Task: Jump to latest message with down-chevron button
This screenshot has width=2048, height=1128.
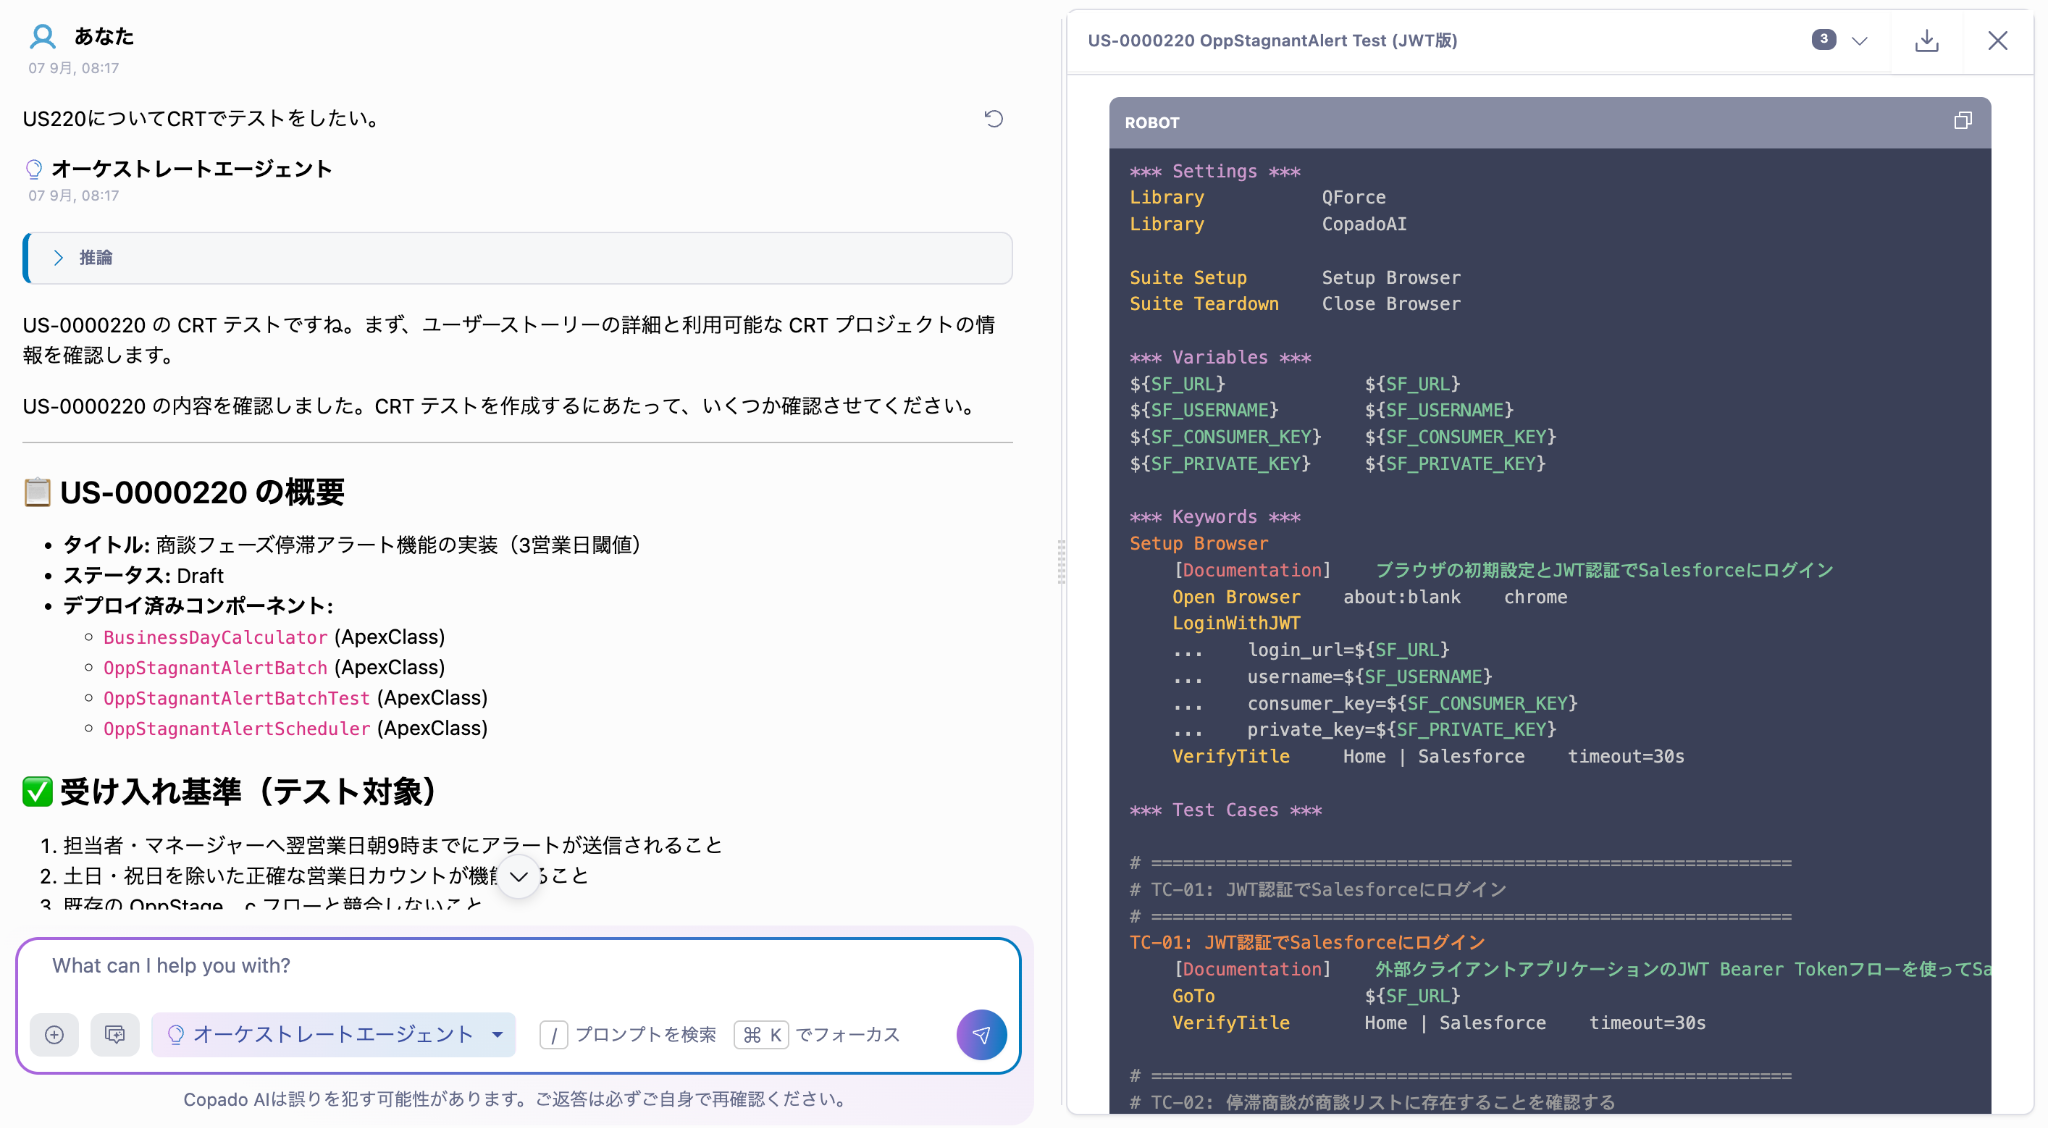Action: [x=518, y=877]
